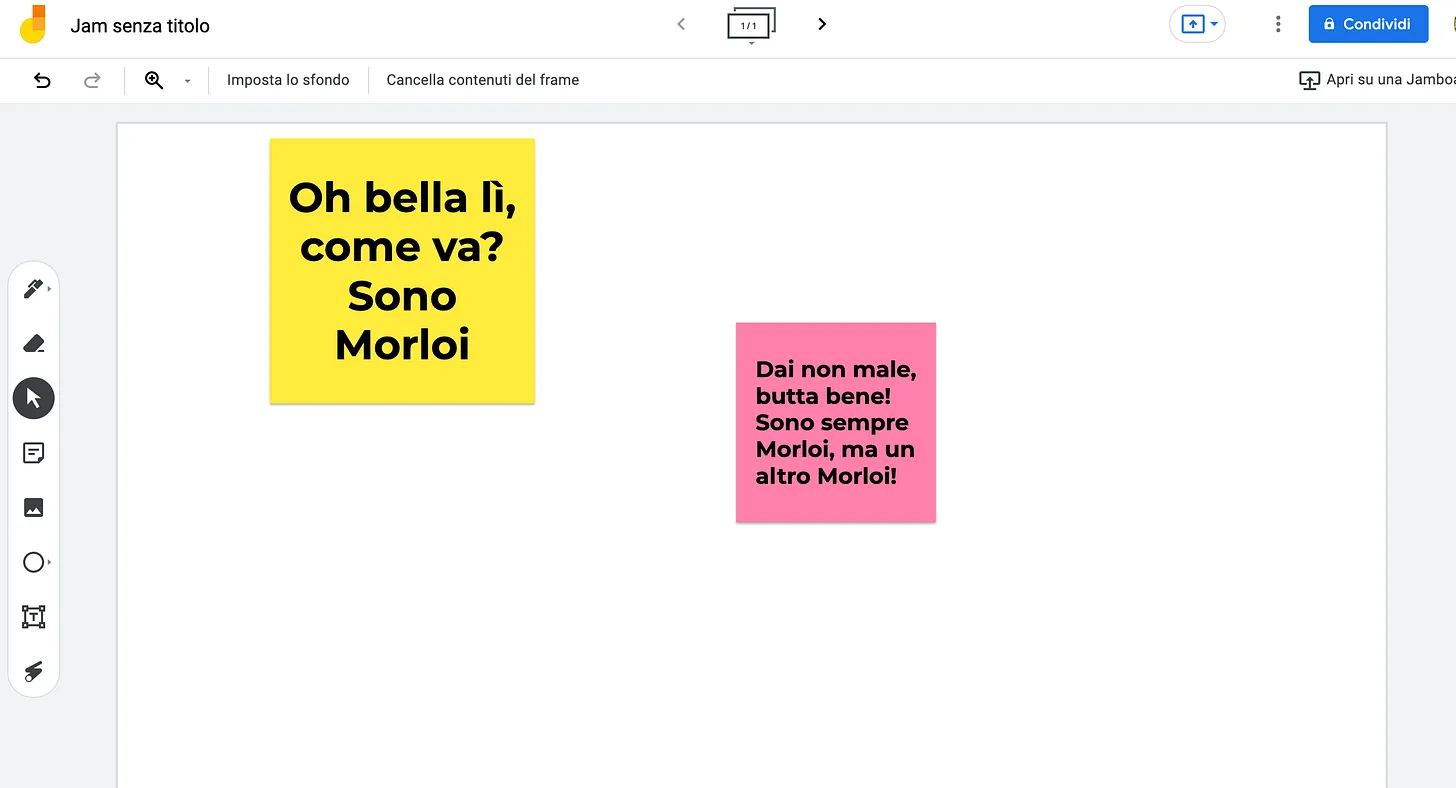Activate the Laser pointer tool
This screenshot has width=1456, height=788.
33,671
